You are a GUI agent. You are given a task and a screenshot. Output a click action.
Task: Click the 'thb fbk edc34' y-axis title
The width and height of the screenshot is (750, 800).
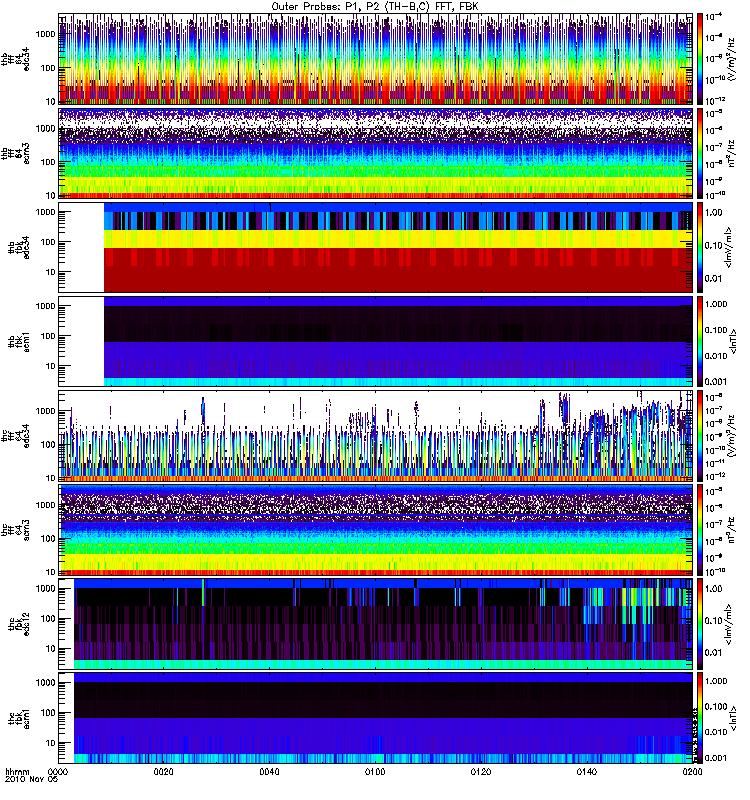click(x=19, y=247)
